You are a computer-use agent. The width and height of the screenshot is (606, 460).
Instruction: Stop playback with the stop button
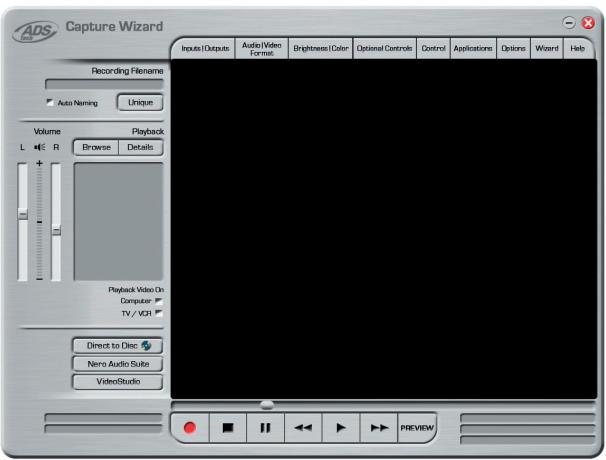[228, 428]
